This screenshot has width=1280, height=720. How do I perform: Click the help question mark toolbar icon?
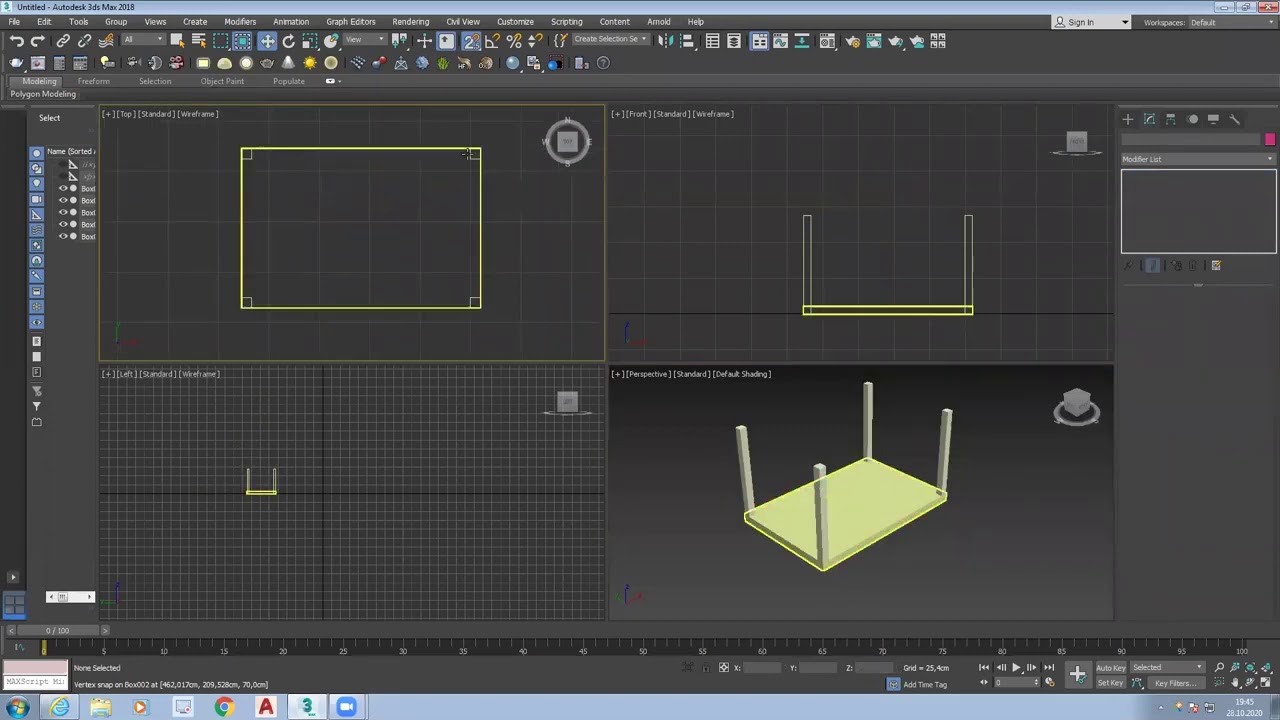pyautogui.click(x=603, y=63)
